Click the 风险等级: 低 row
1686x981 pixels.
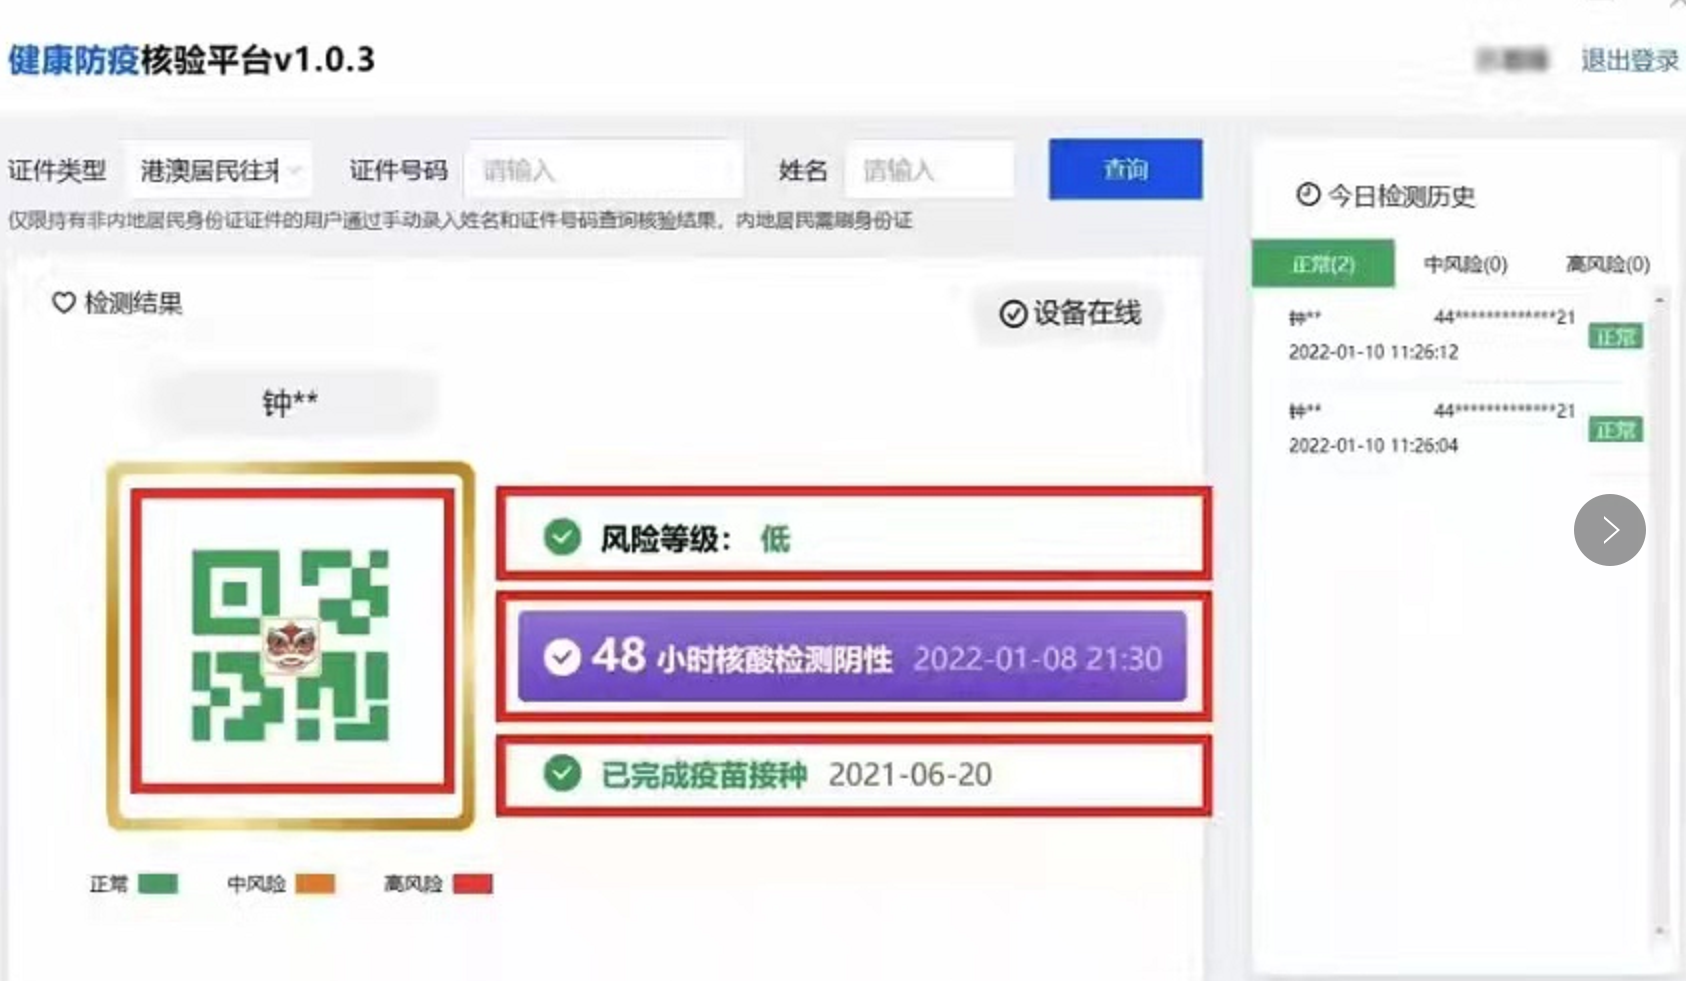853,533
